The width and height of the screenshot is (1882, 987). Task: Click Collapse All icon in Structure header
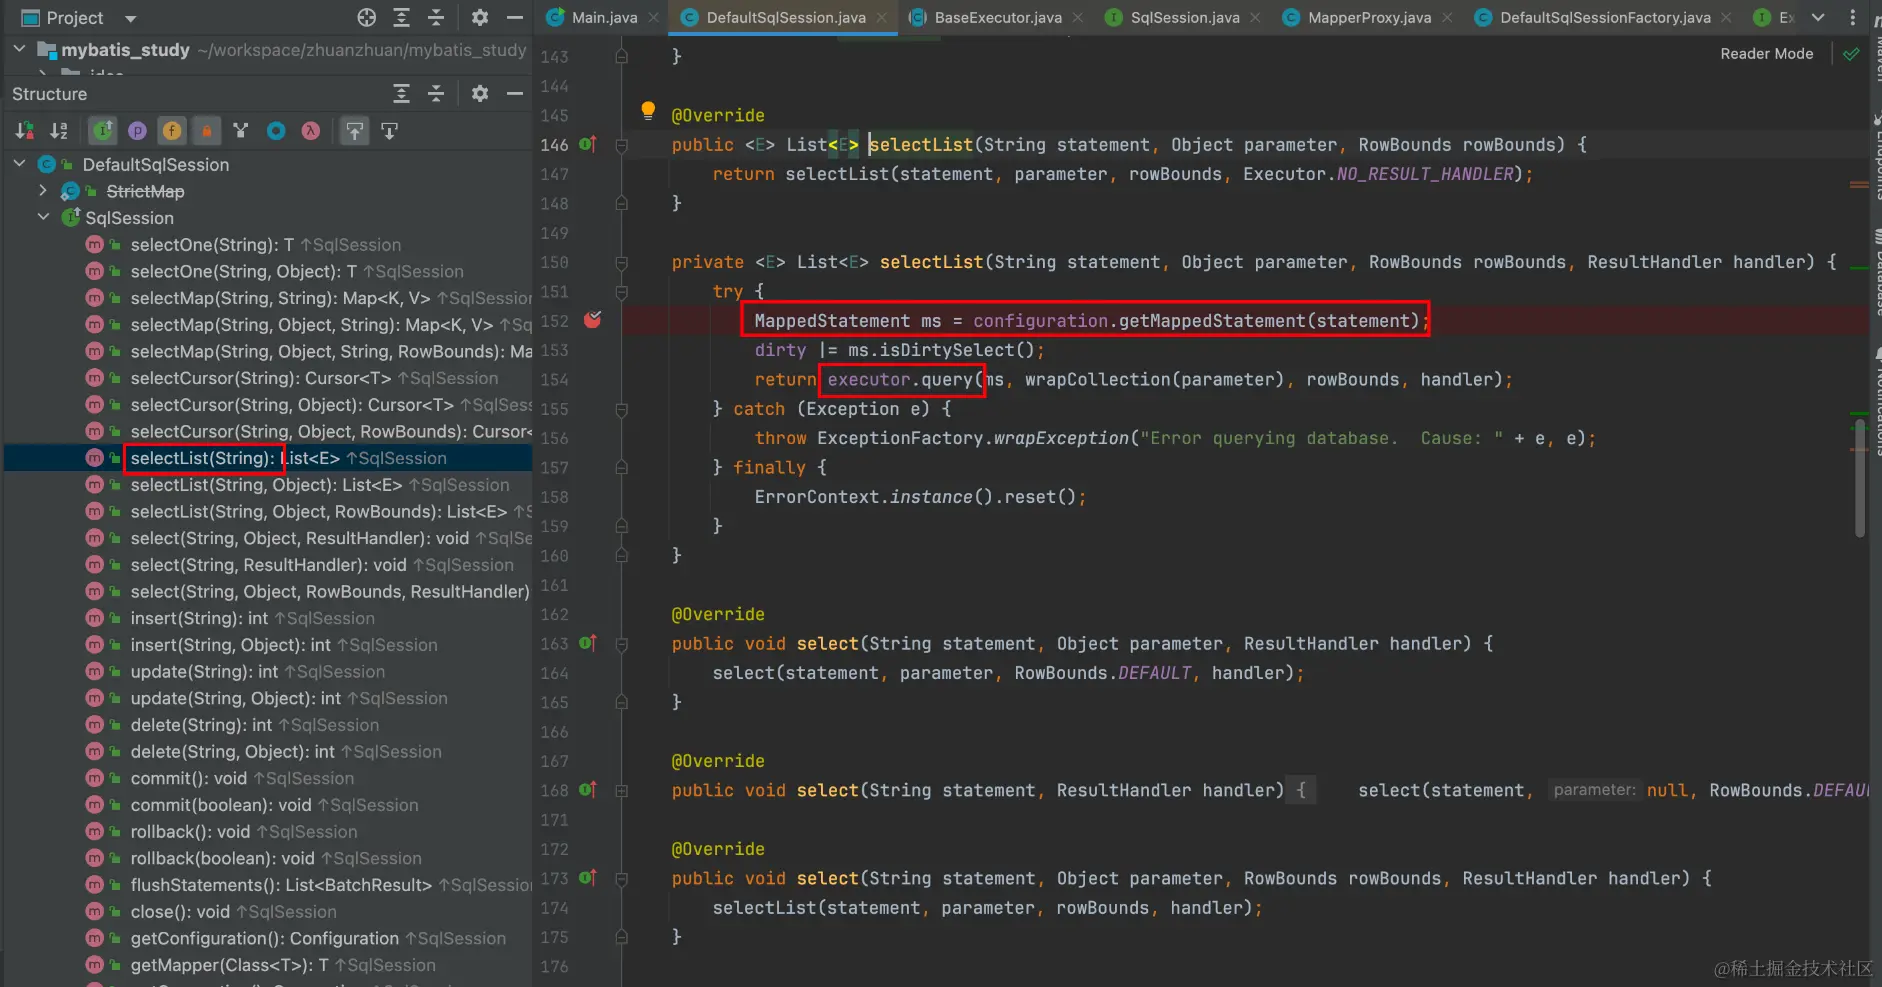(x=436, y=94)
